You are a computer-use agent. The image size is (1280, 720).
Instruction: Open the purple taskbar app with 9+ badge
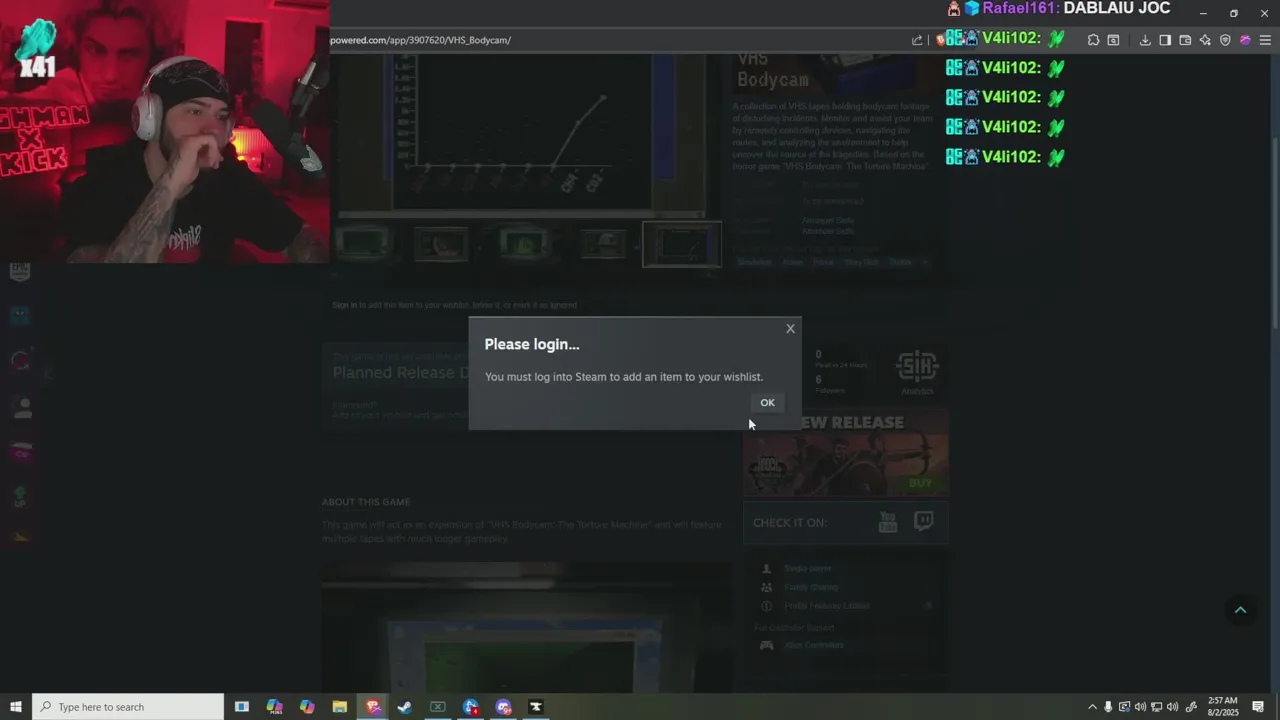click(503, 707)
